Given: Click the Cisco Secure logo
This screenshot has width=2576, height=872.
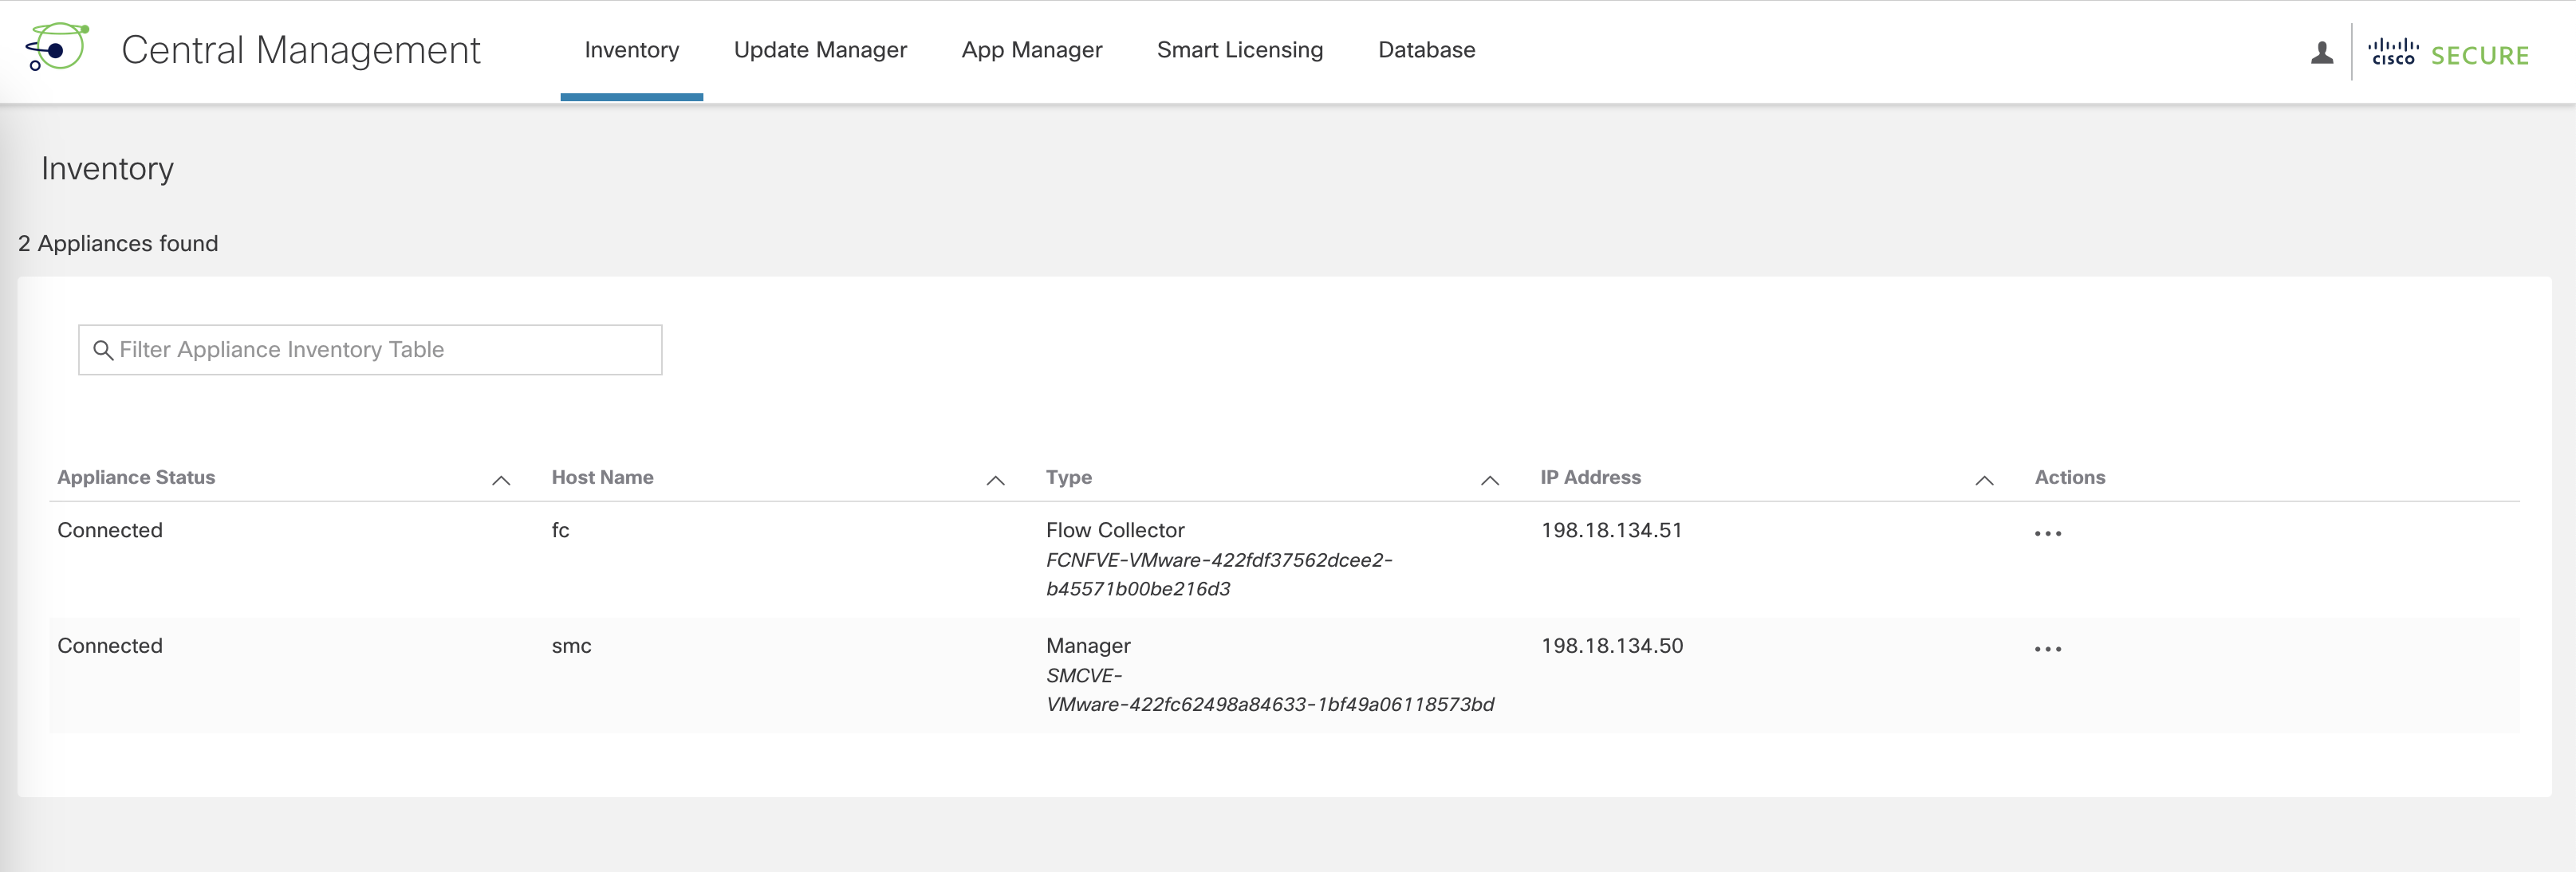Looking at the screenshot, I should 2448,53.
